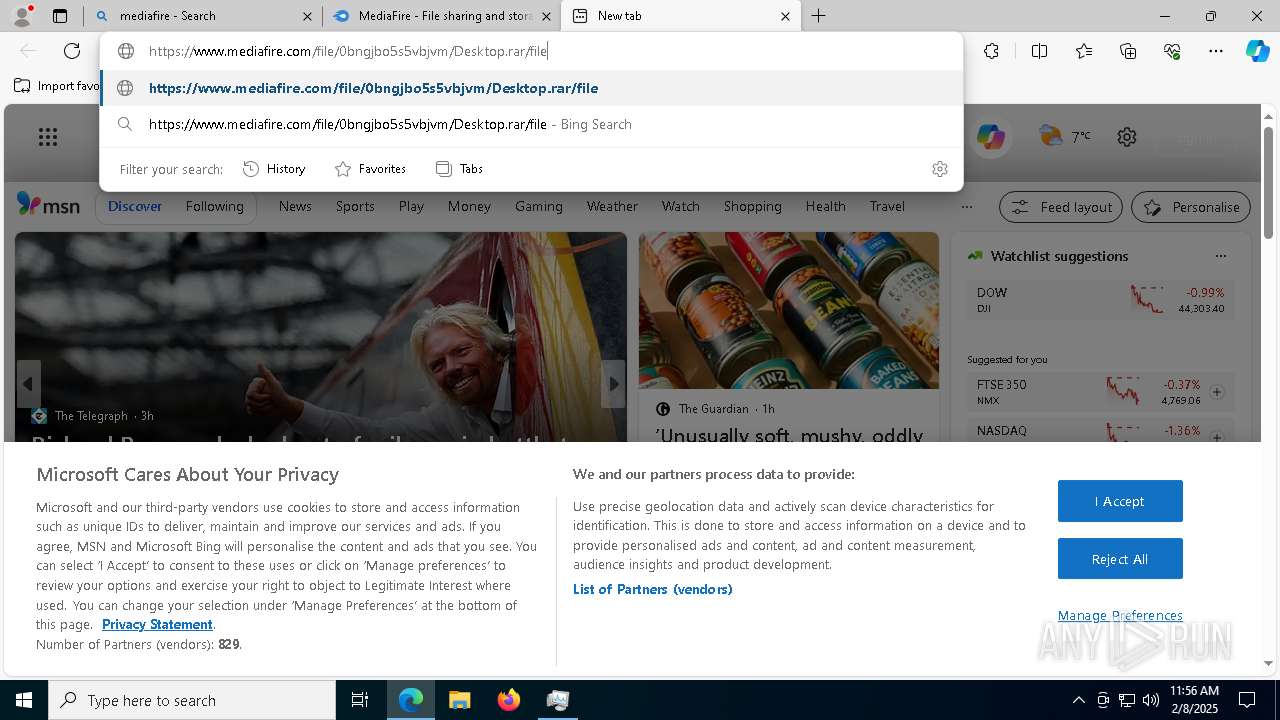Show next news story arrow
This screenshot has height=720, width=1280.
(613, 384)
